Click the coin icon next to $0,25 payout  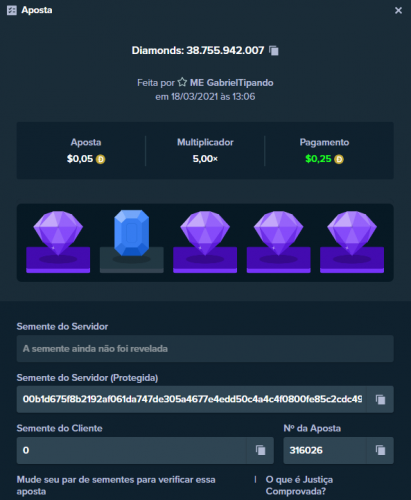tap(339, 159)
